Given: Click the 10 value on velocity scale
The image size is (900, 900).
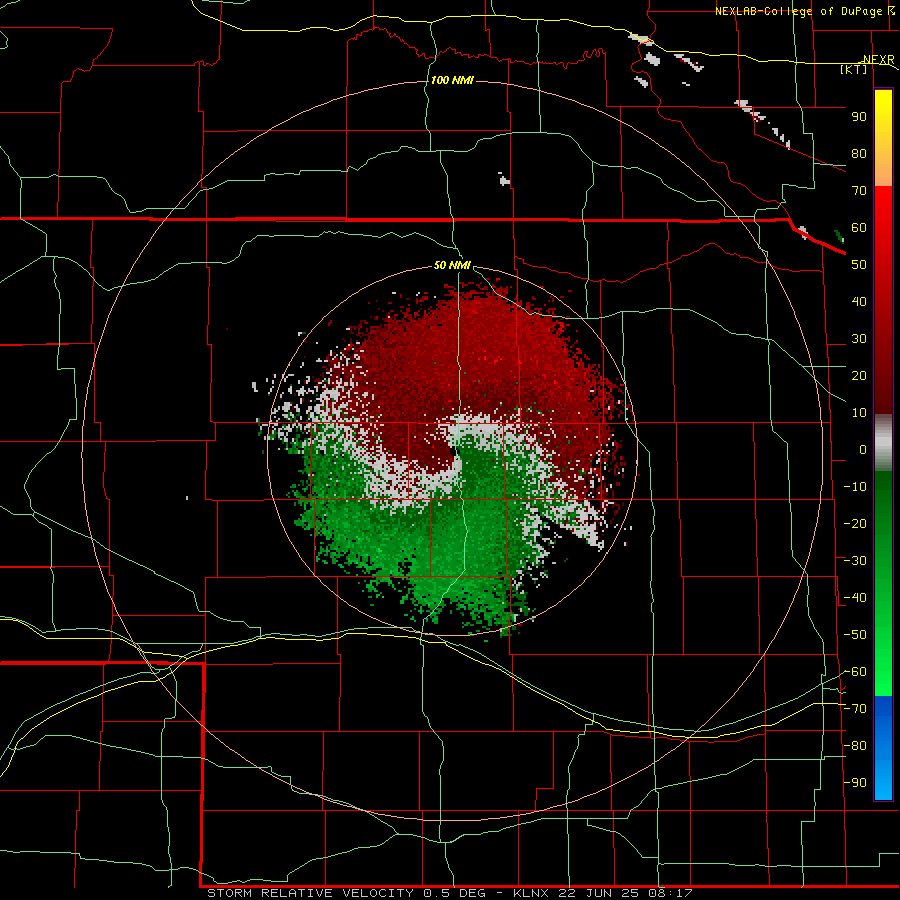Looking at the screenshot, I should (859, 413).
